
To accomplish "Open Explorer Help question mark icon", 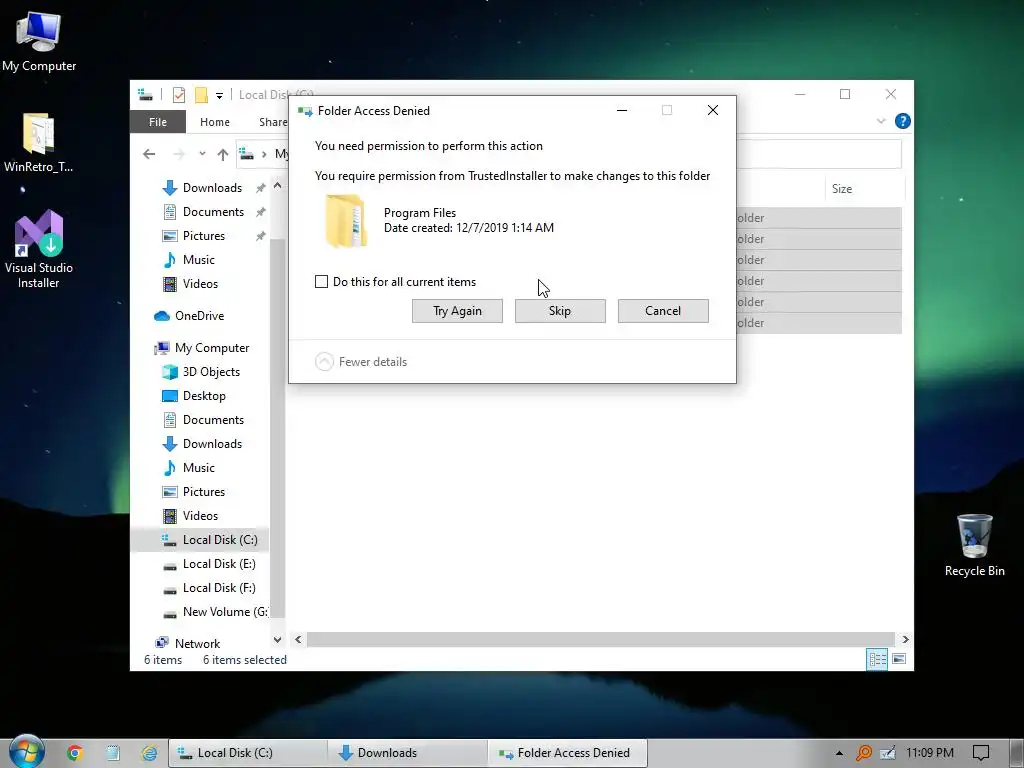I will pyautogui.click(x=903, y=121).
